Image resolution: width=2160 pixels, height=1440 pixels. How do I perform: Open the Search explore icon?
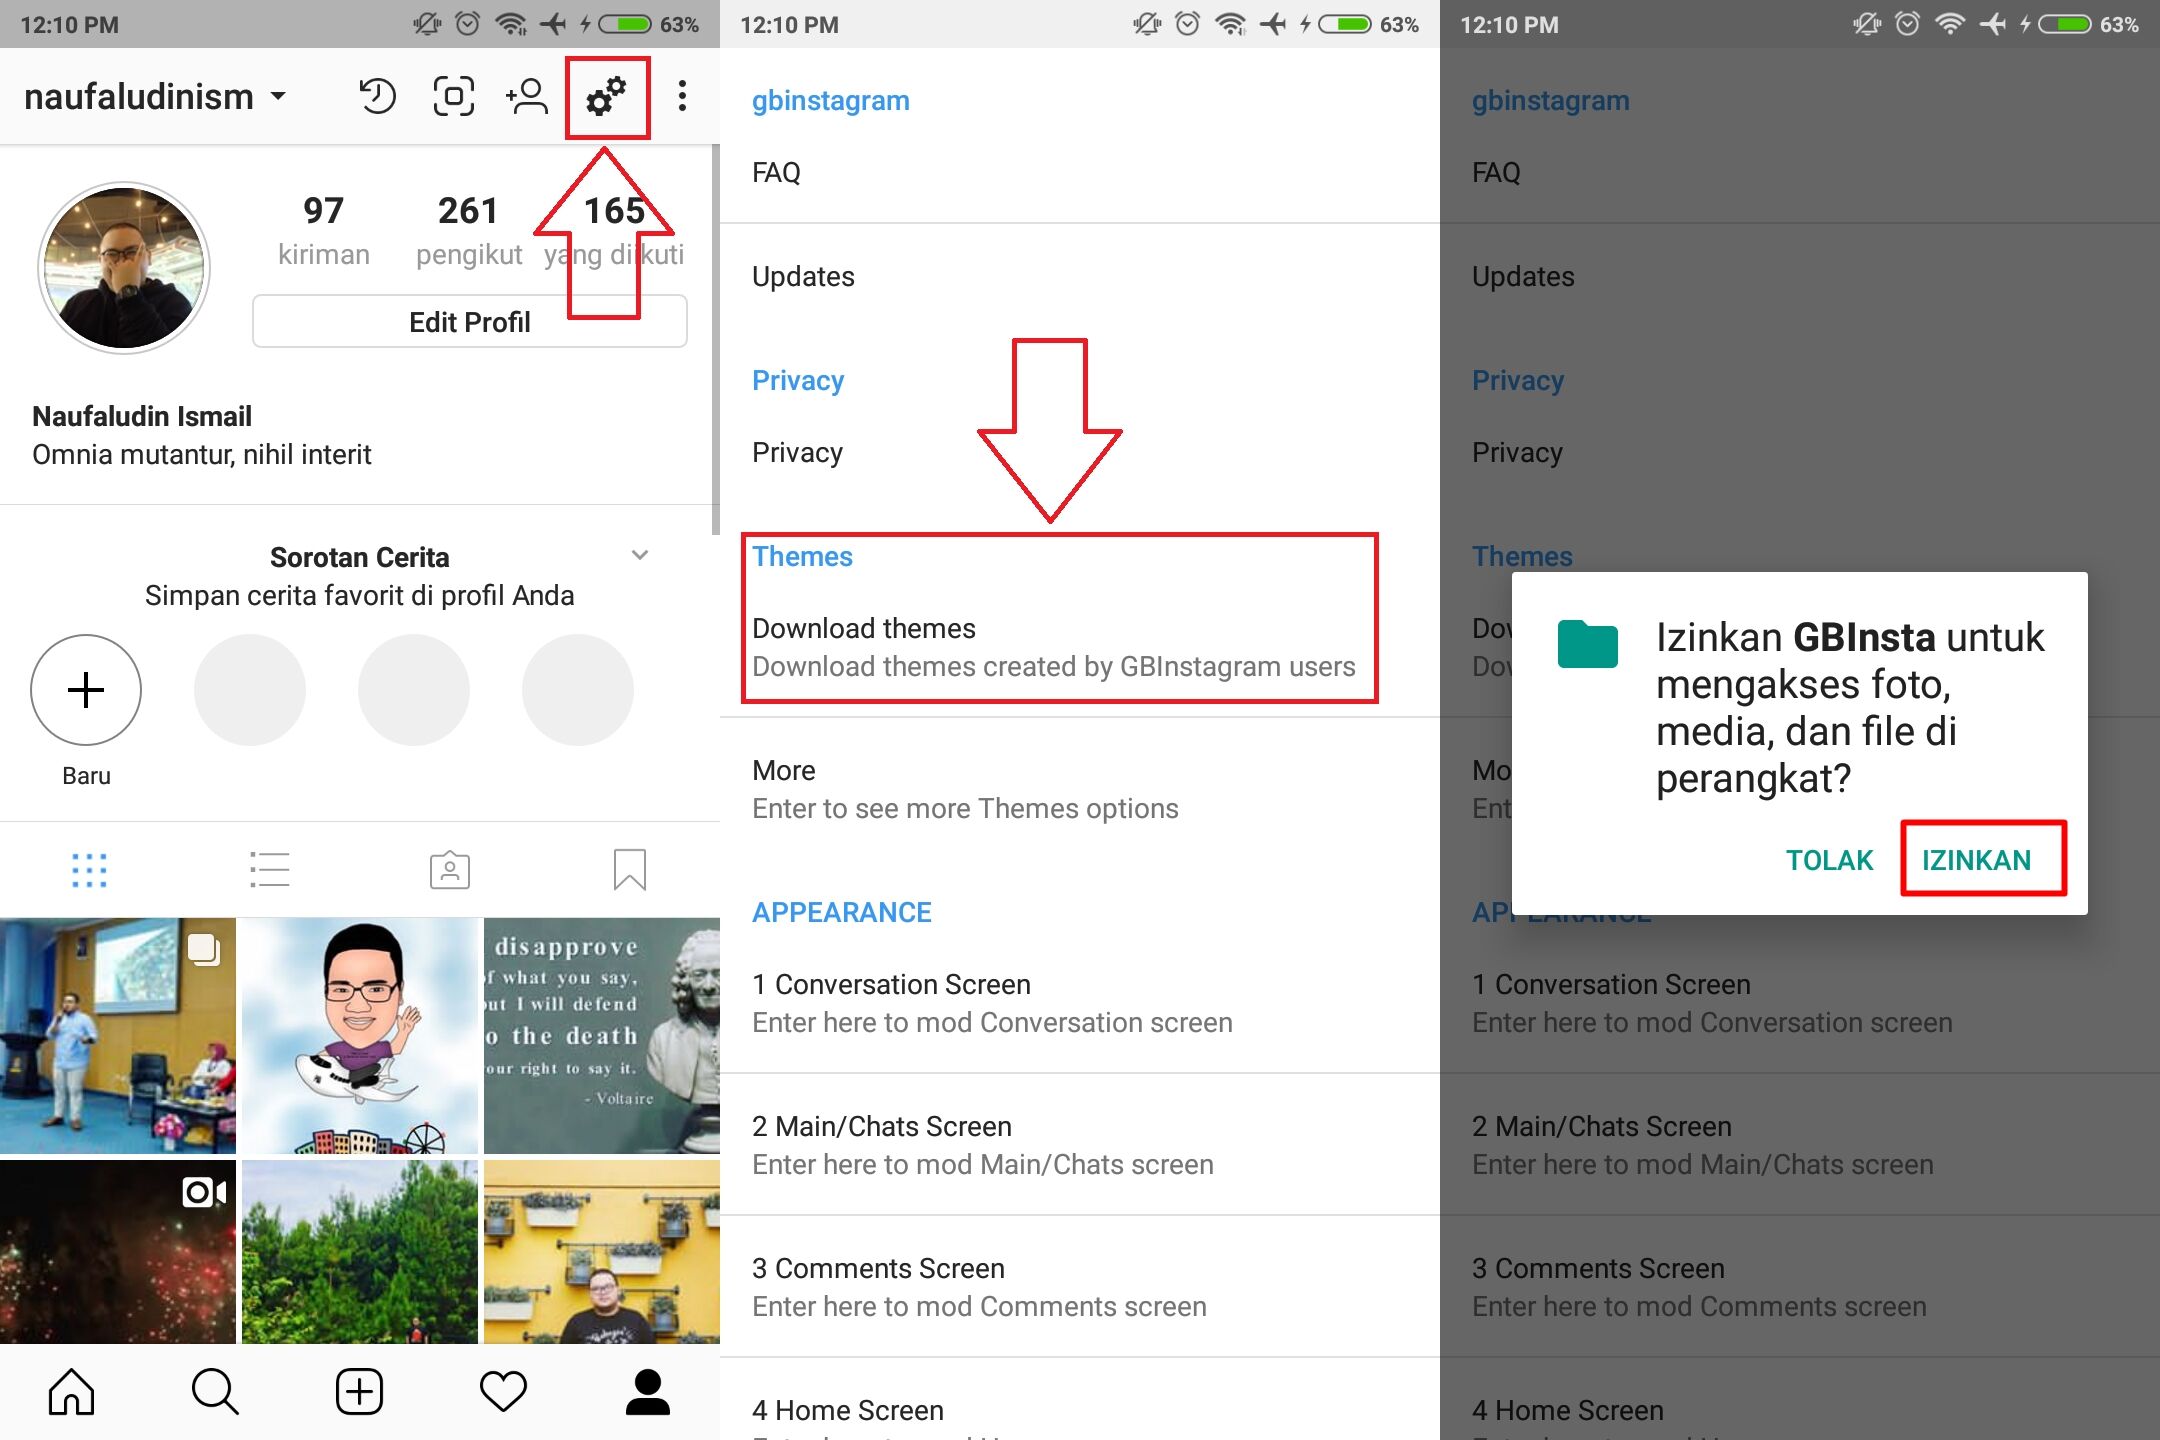point(215,1392)
